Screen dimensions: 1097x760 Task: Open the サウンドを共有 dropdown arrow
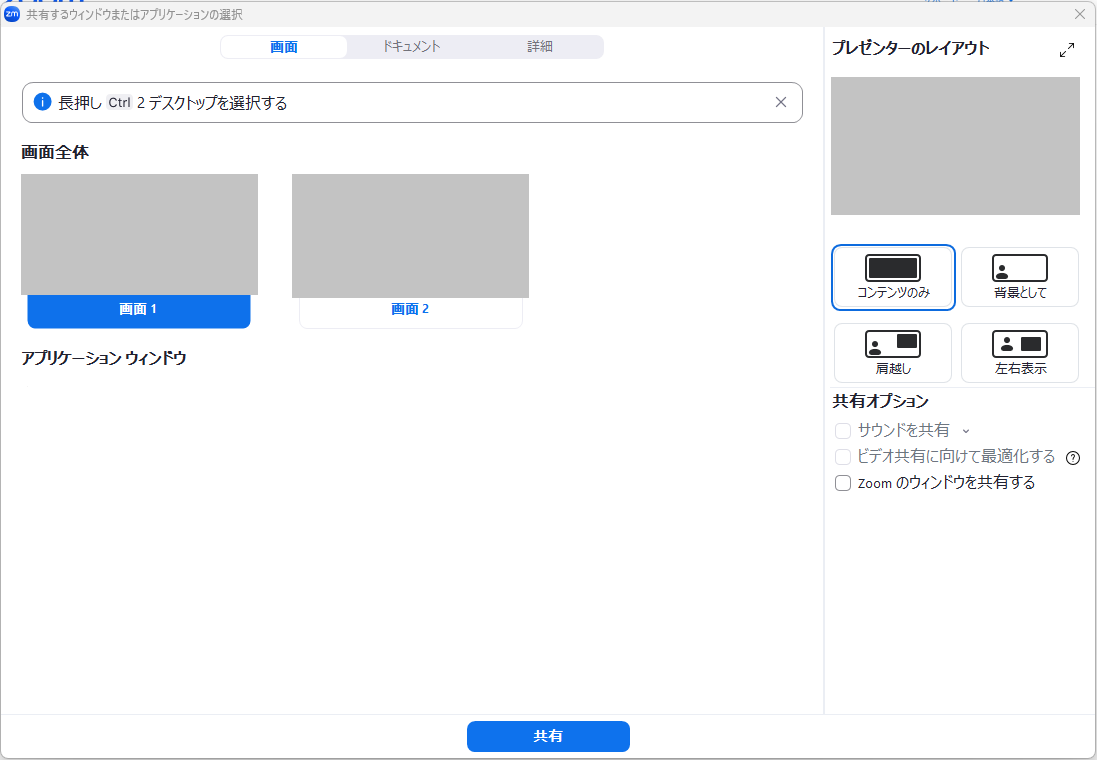pos(966,431)
